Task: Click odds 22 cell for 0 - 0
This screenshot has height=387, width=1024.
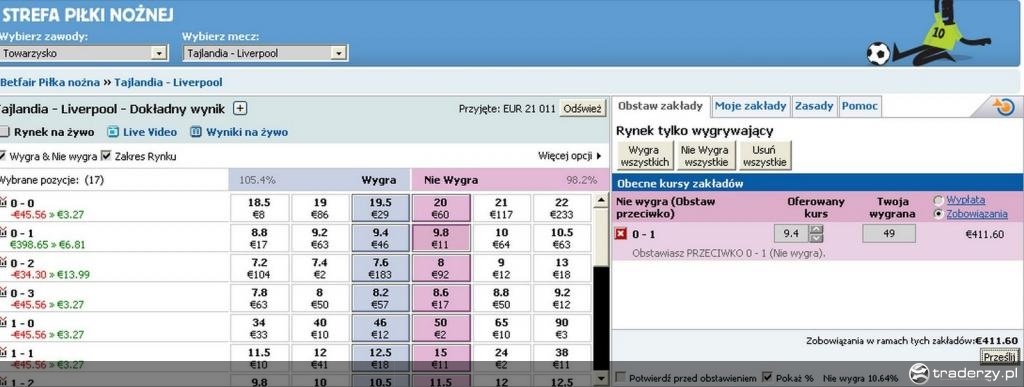Action: coord(562,208)
